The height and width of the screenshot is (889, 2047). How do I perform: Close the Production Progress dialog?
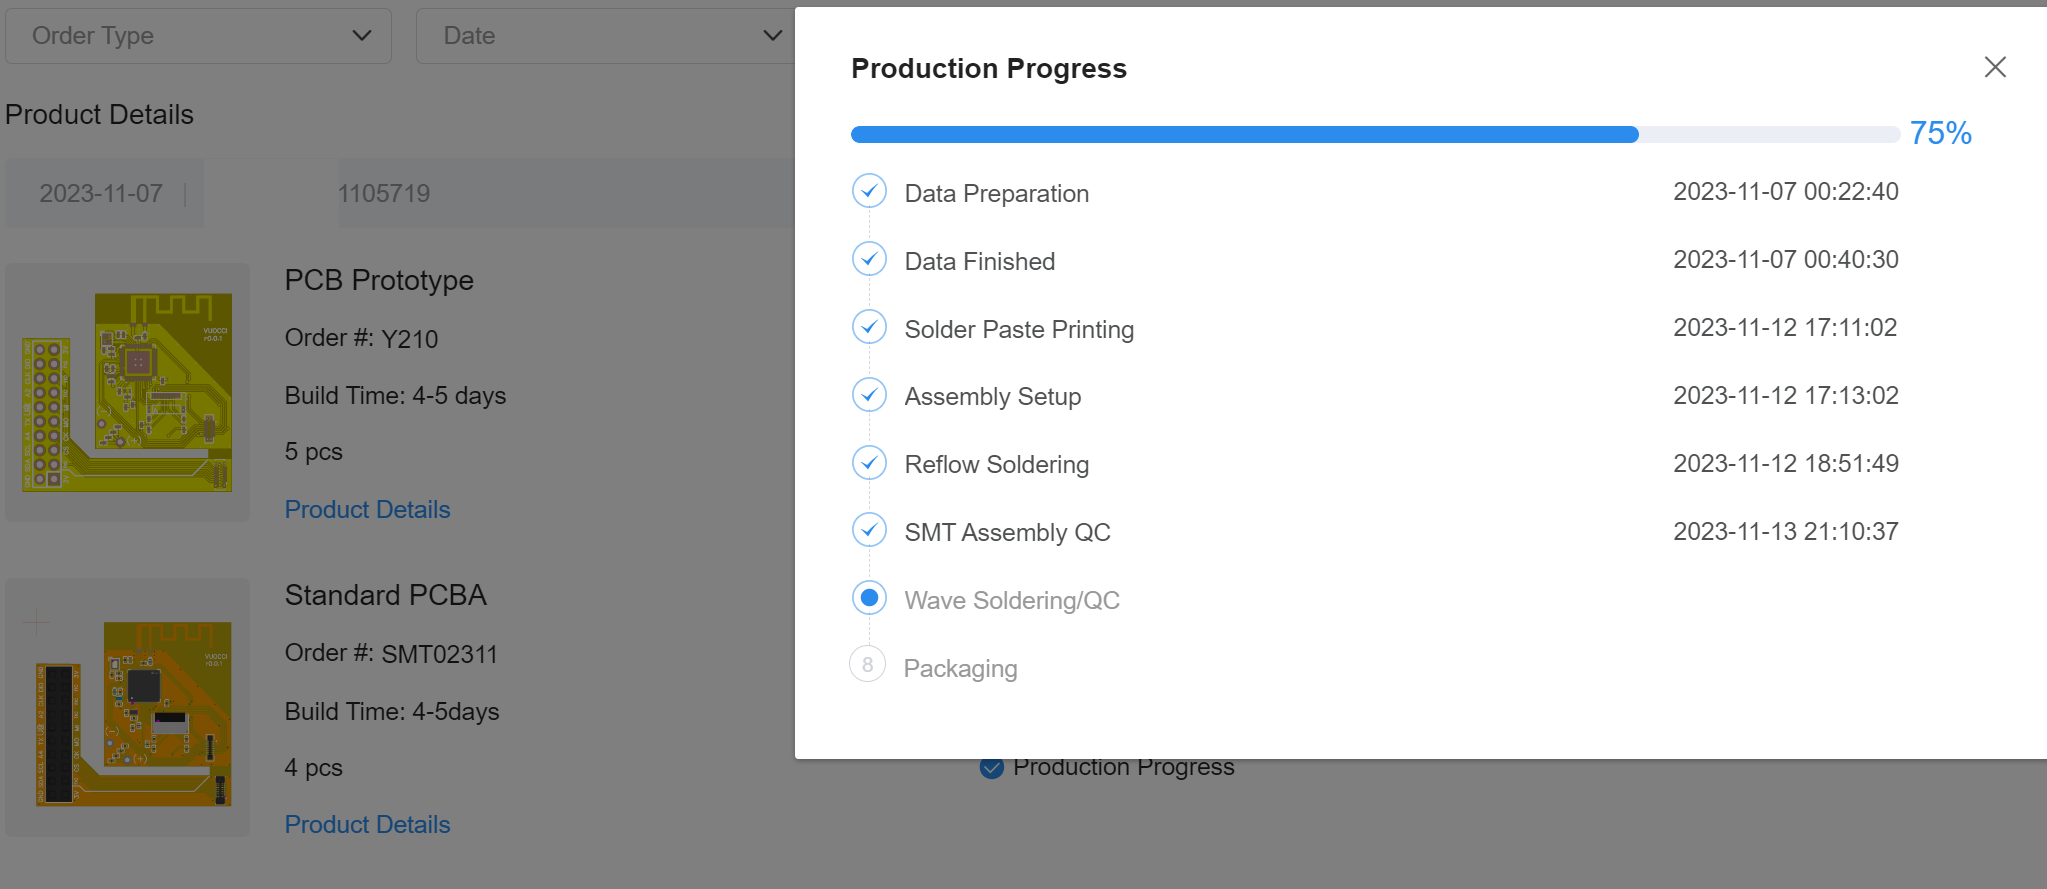[x=1995, y=67]
